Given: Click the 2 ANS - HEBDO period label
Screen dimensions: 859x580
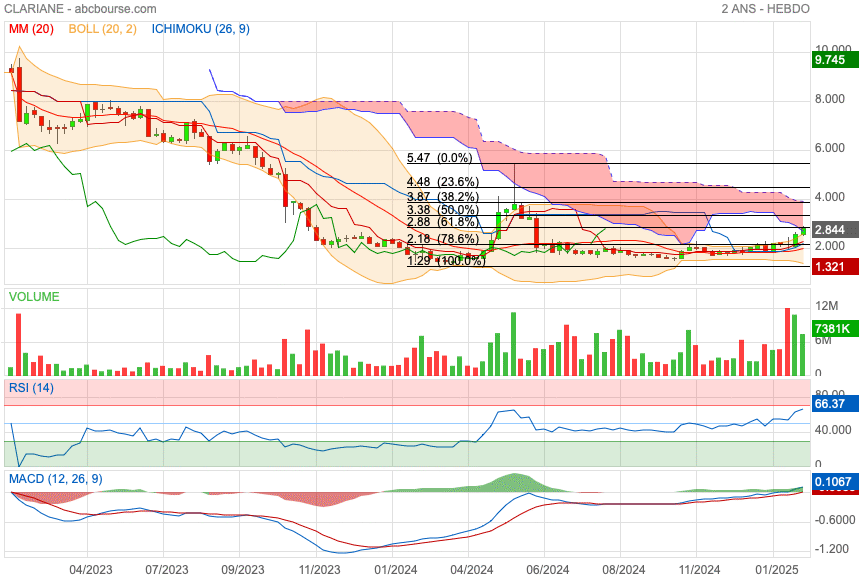Looking at the screenshot, I should coord(765,9).
